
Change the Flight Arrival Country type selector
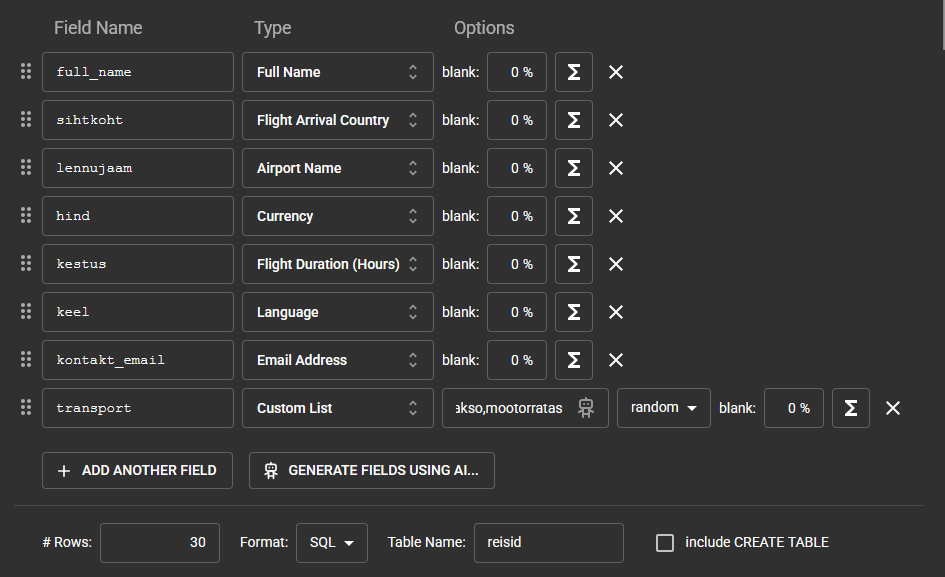point(337,120)
